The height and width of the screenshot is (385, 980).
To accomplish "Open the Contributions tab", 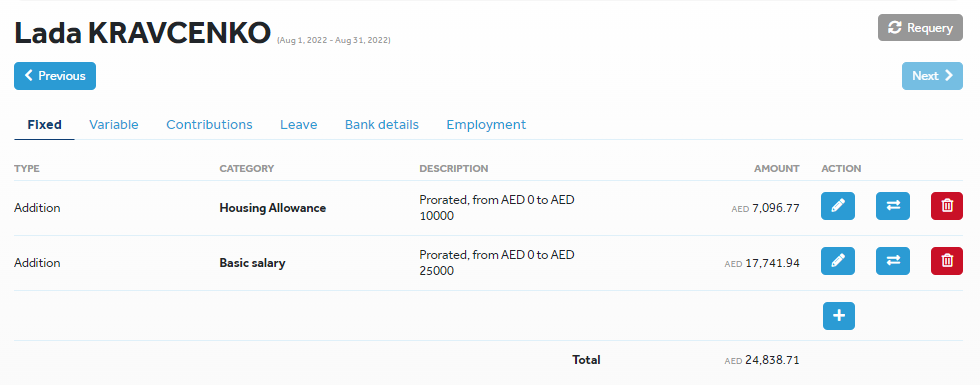I will [x=209, y=124].
